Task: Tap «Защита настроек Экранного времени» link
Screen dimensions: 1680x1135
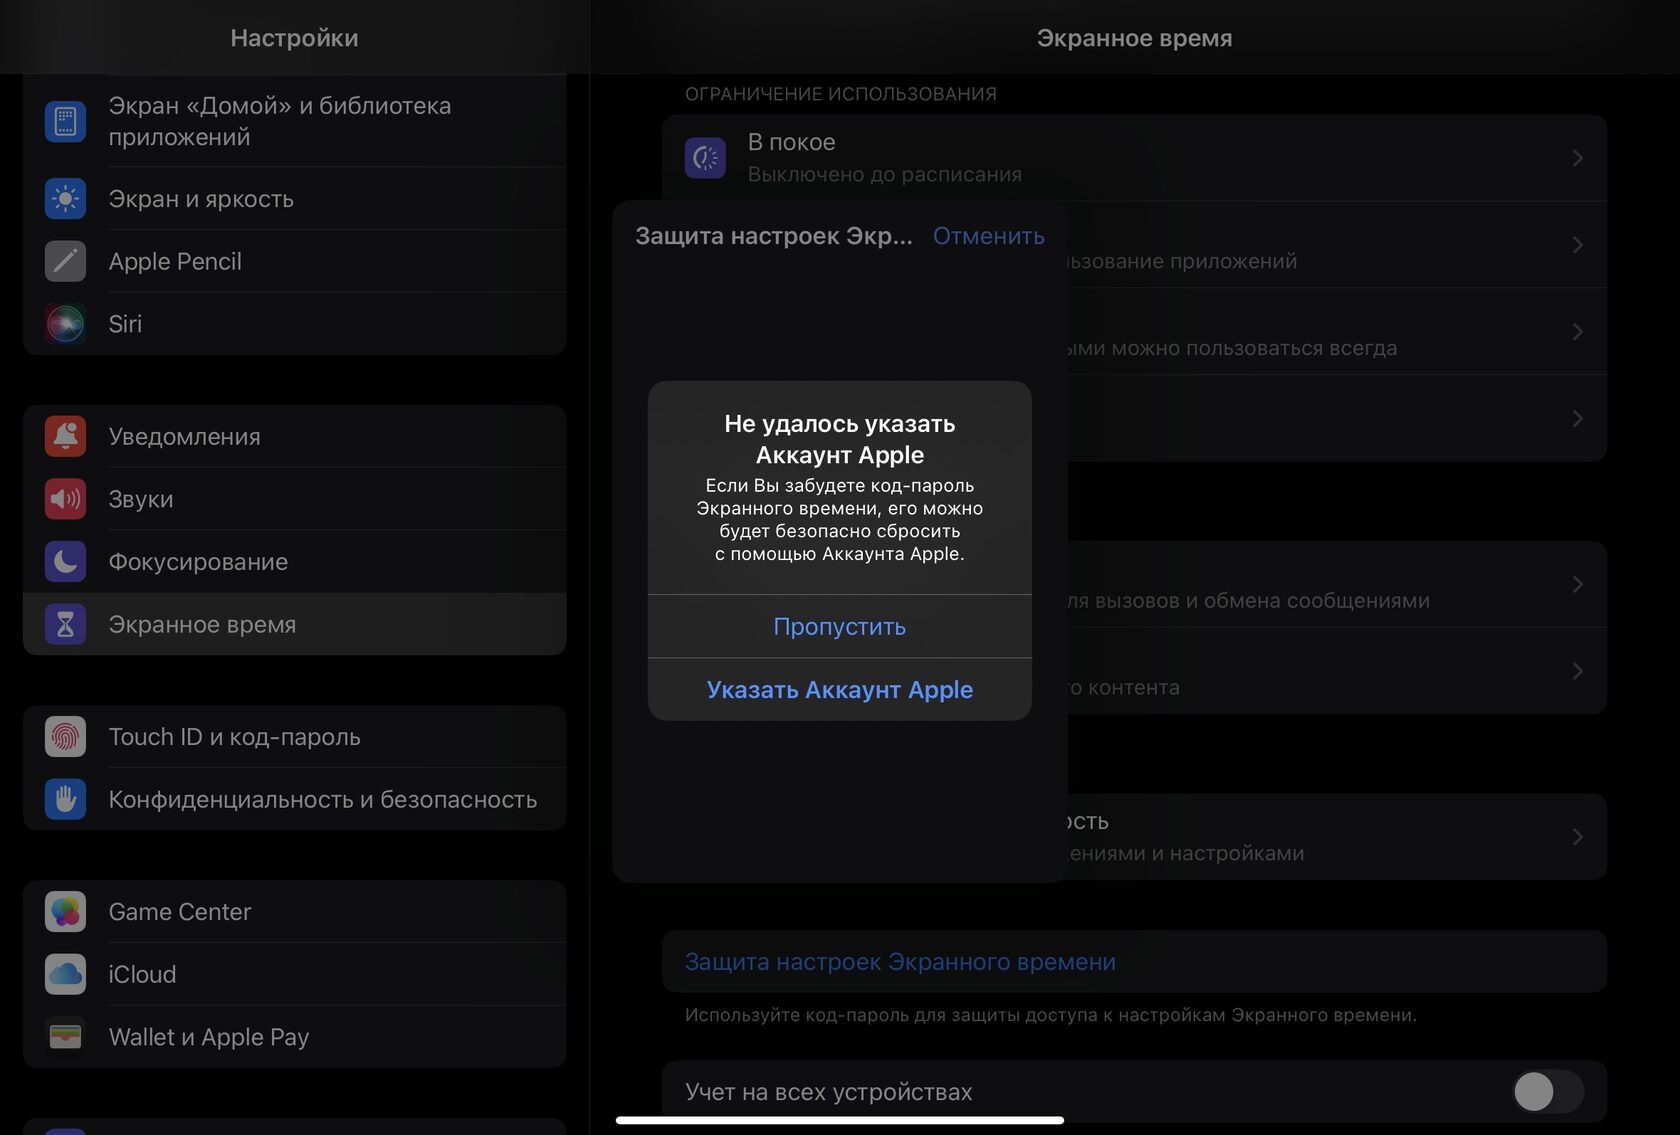Action: 900,962
